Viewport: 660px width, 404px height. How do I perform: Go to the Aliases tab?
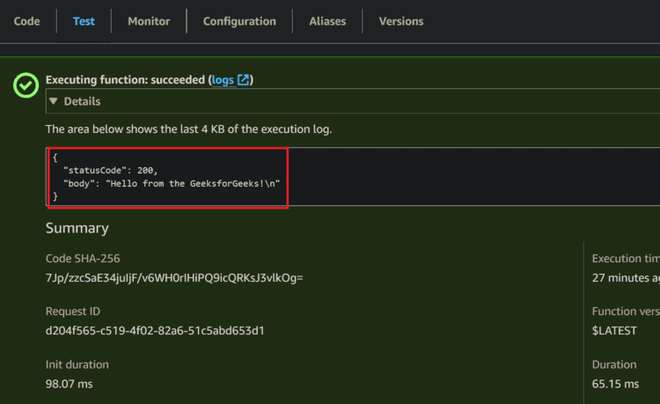327,21
